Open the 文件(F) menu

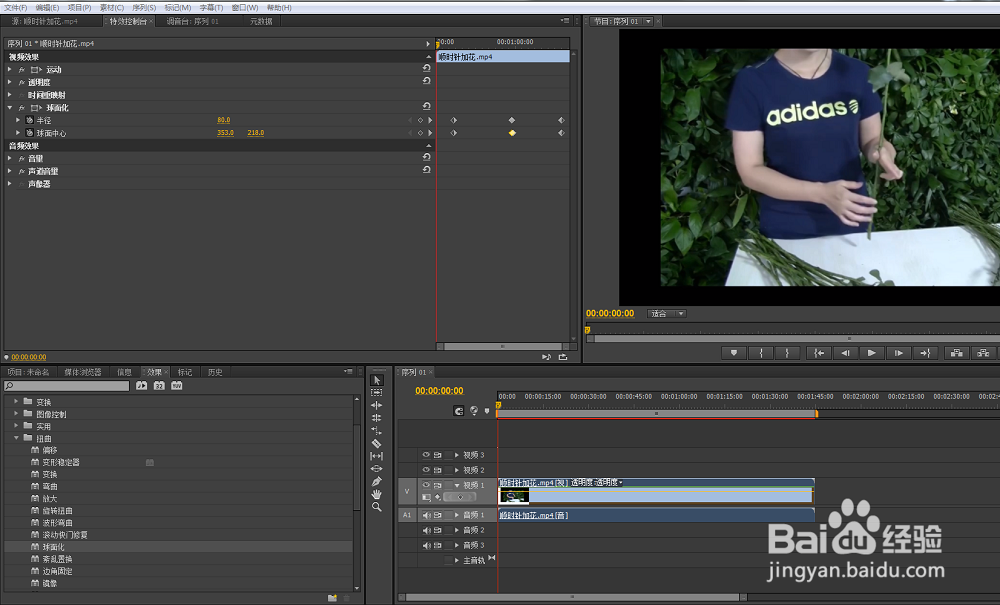pyautogui.click(x=16, y=8)
